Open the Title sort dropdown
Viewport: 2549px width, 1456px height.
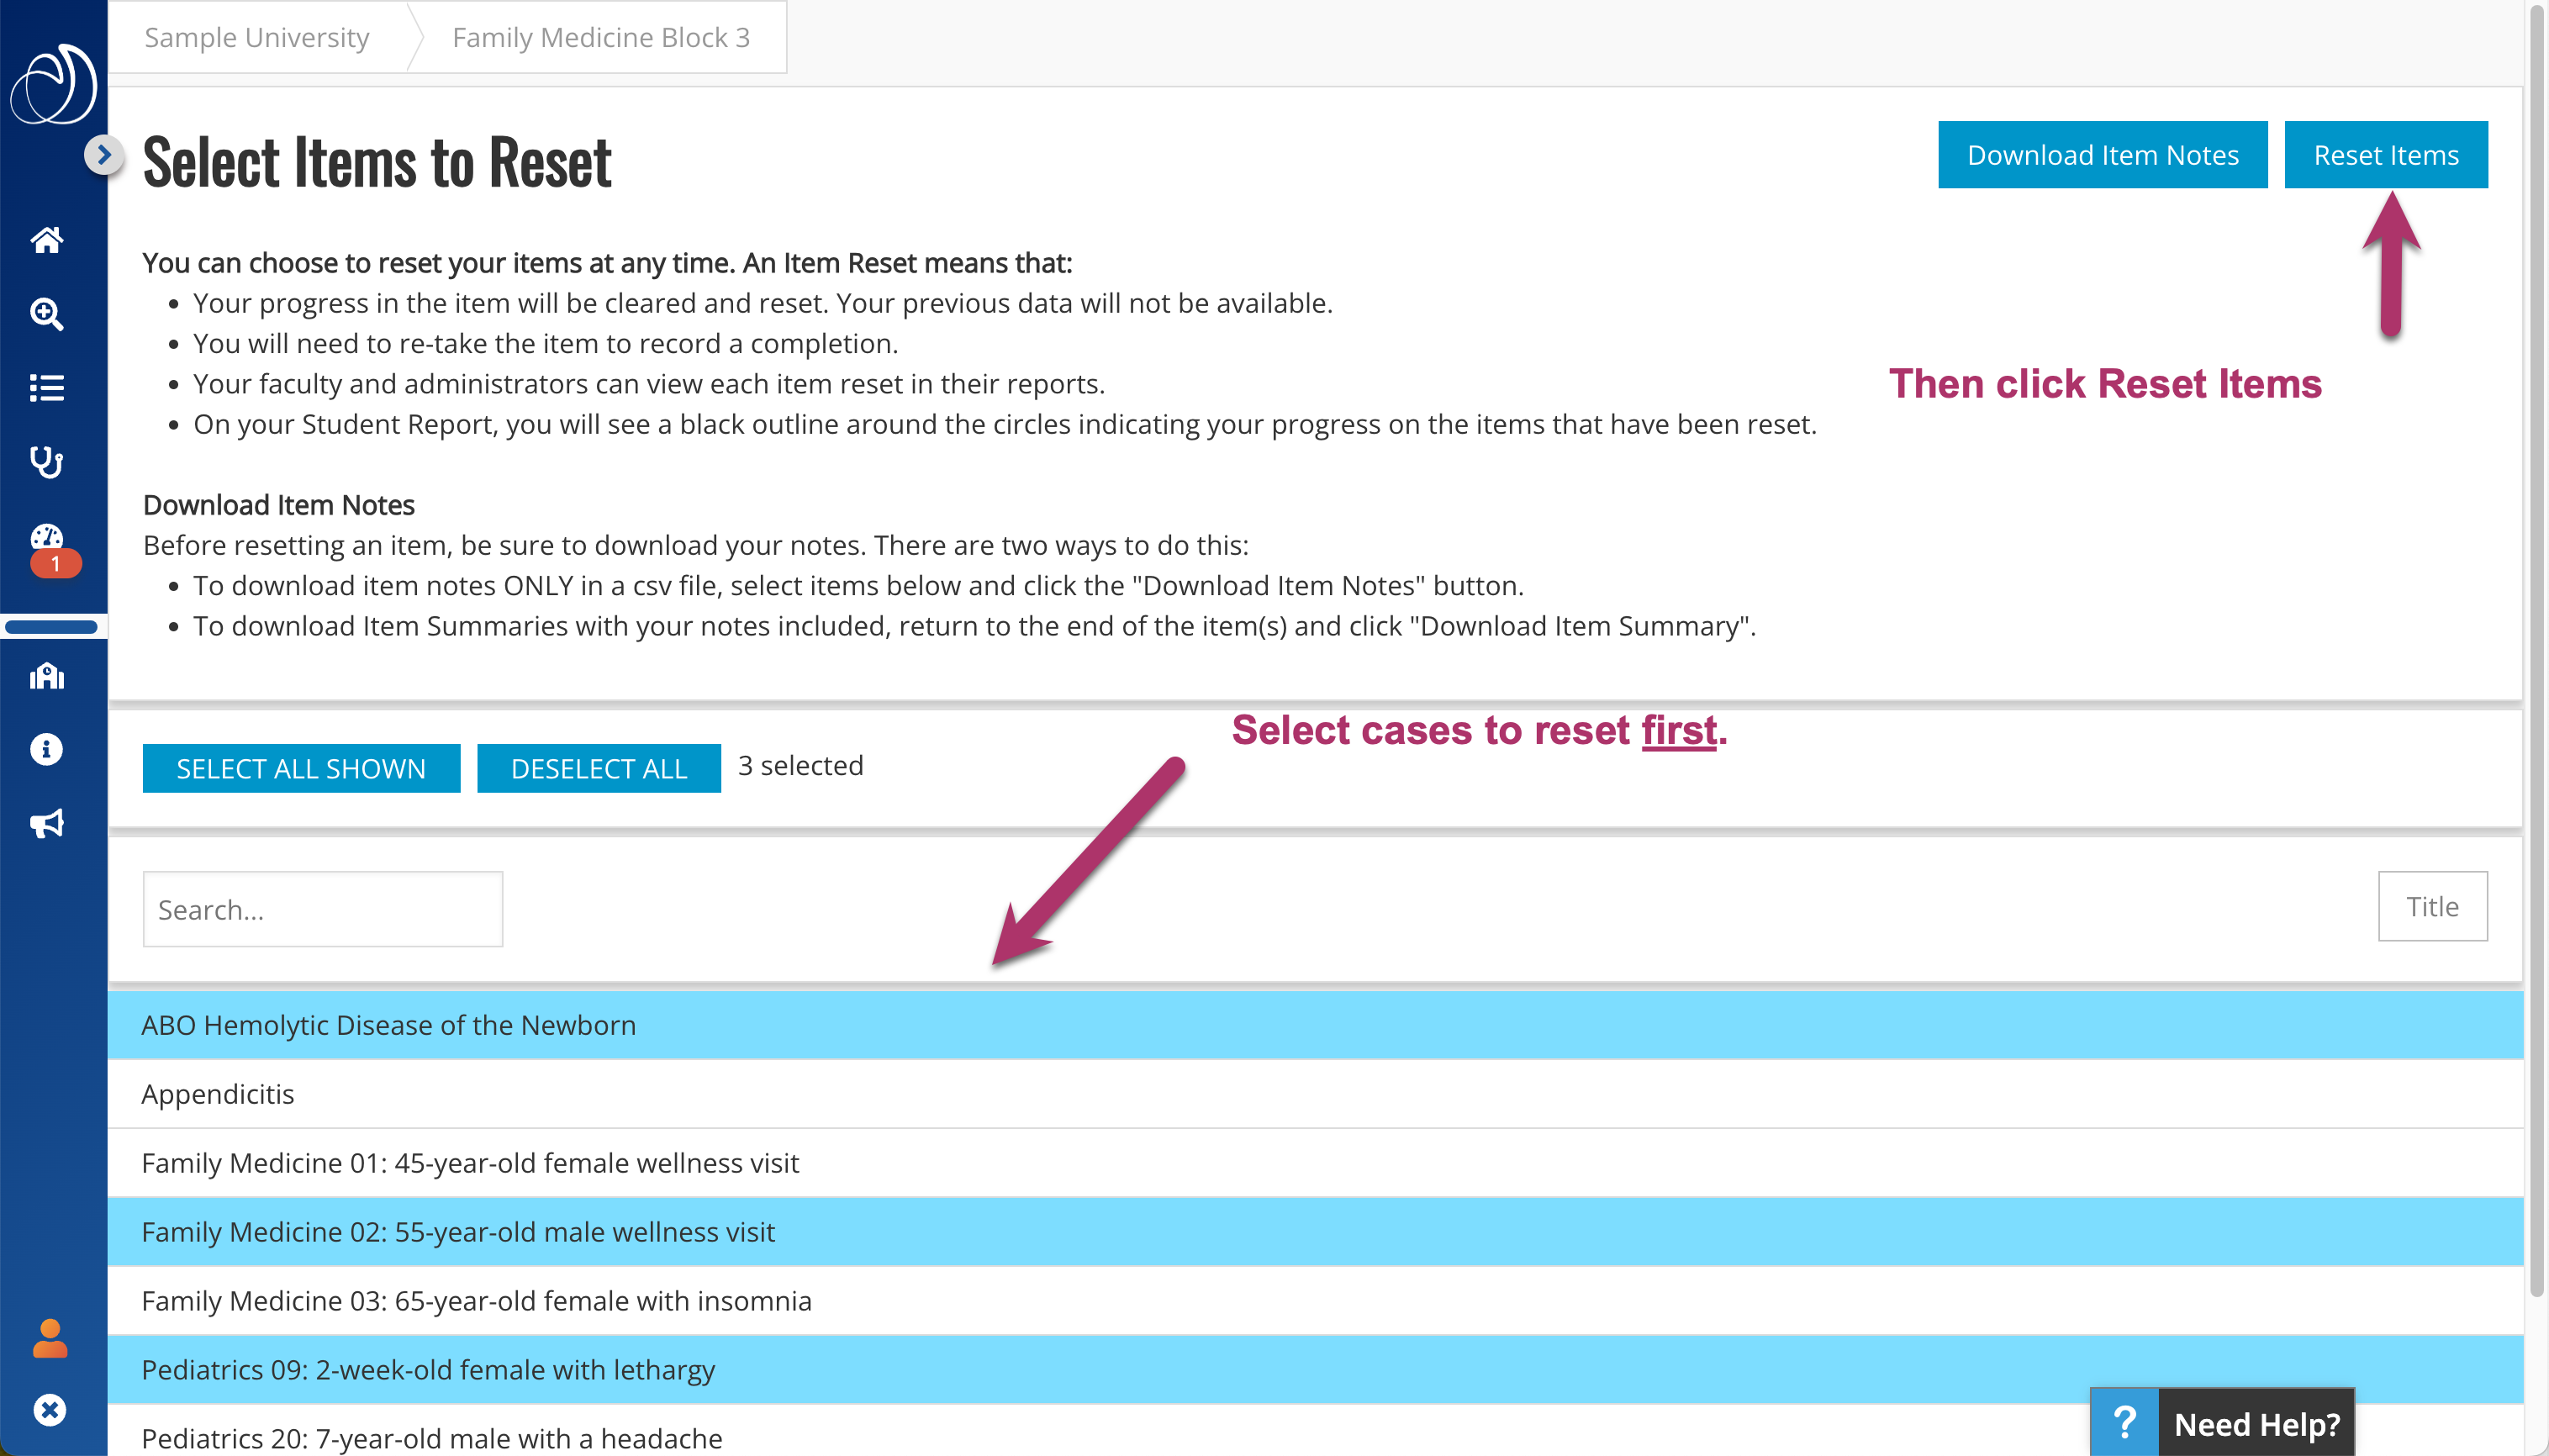(2431, 906)
